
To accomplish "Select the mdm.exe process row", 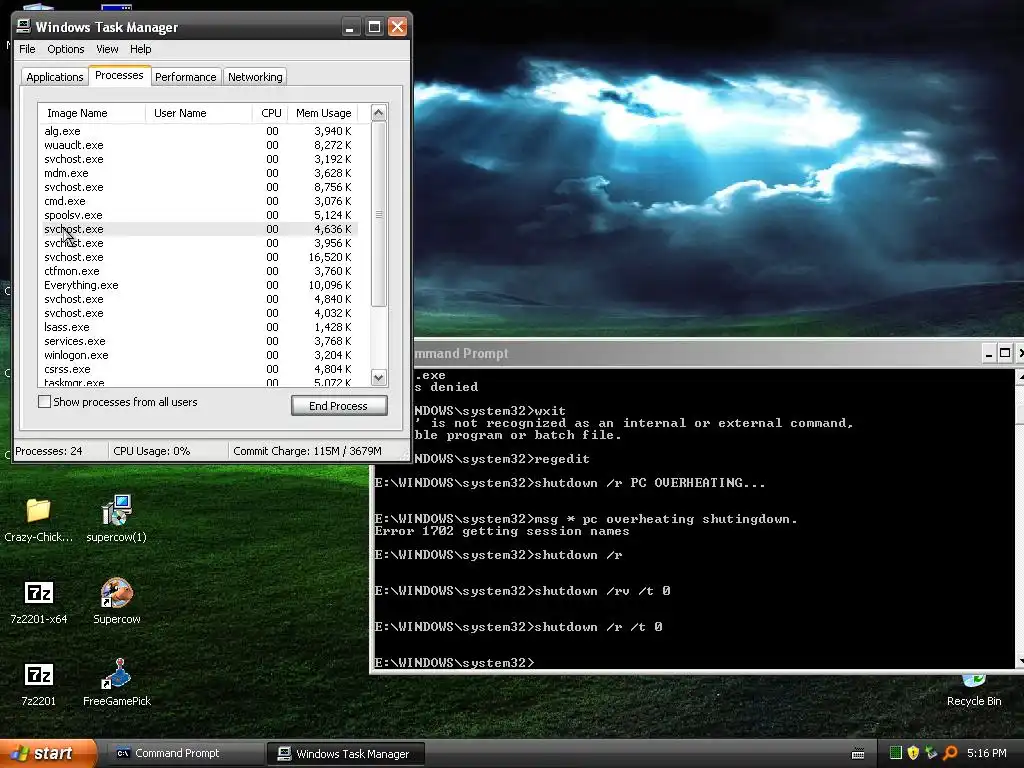I will click(199, 173).
